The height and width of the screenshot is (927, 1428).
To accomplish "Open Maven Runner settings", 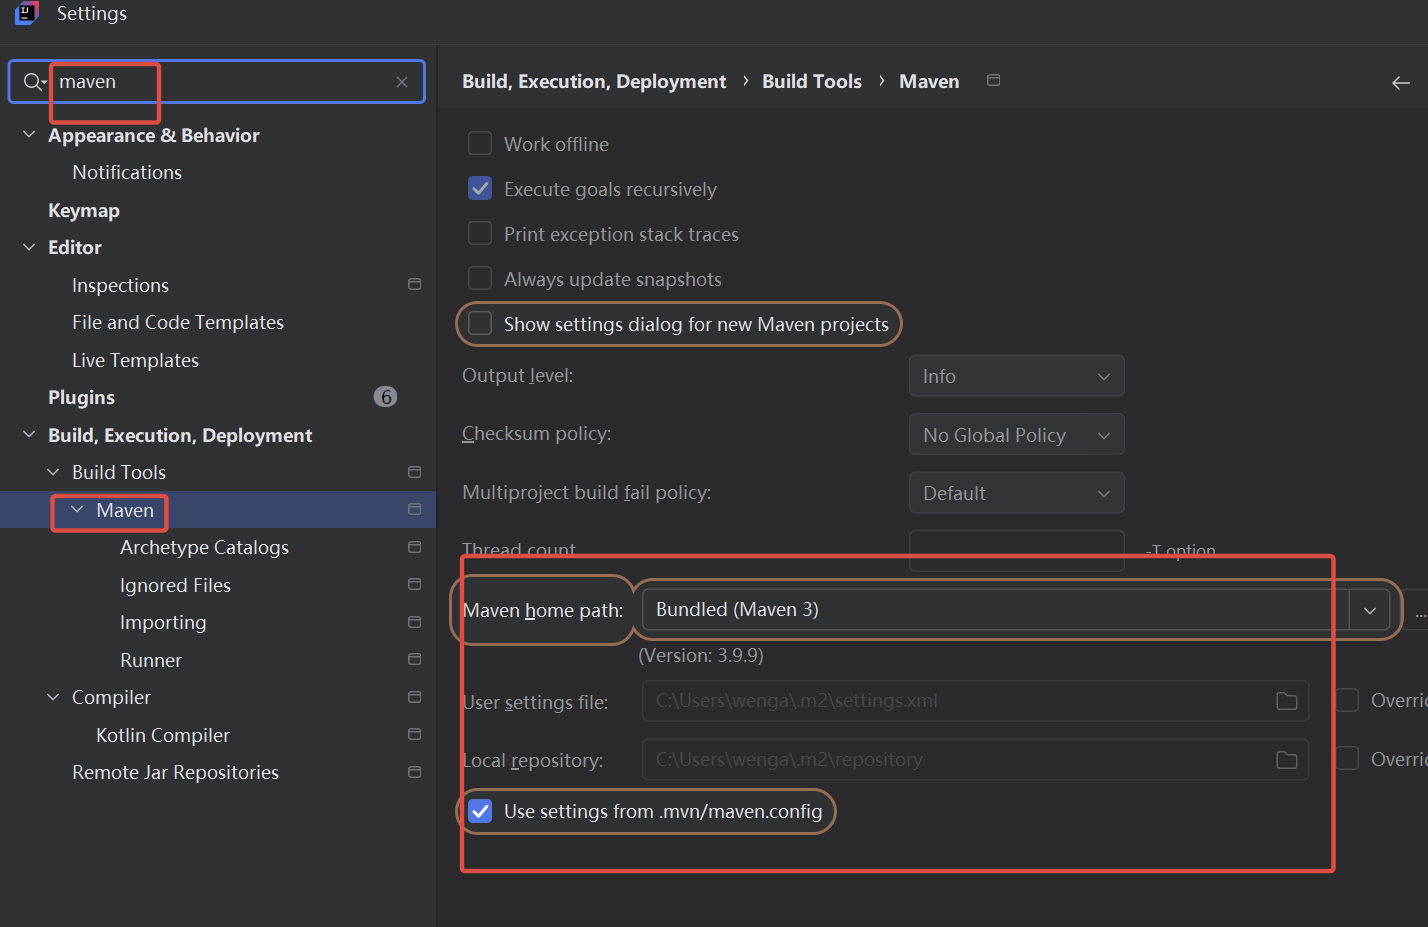I will click(x=151, y=660).
